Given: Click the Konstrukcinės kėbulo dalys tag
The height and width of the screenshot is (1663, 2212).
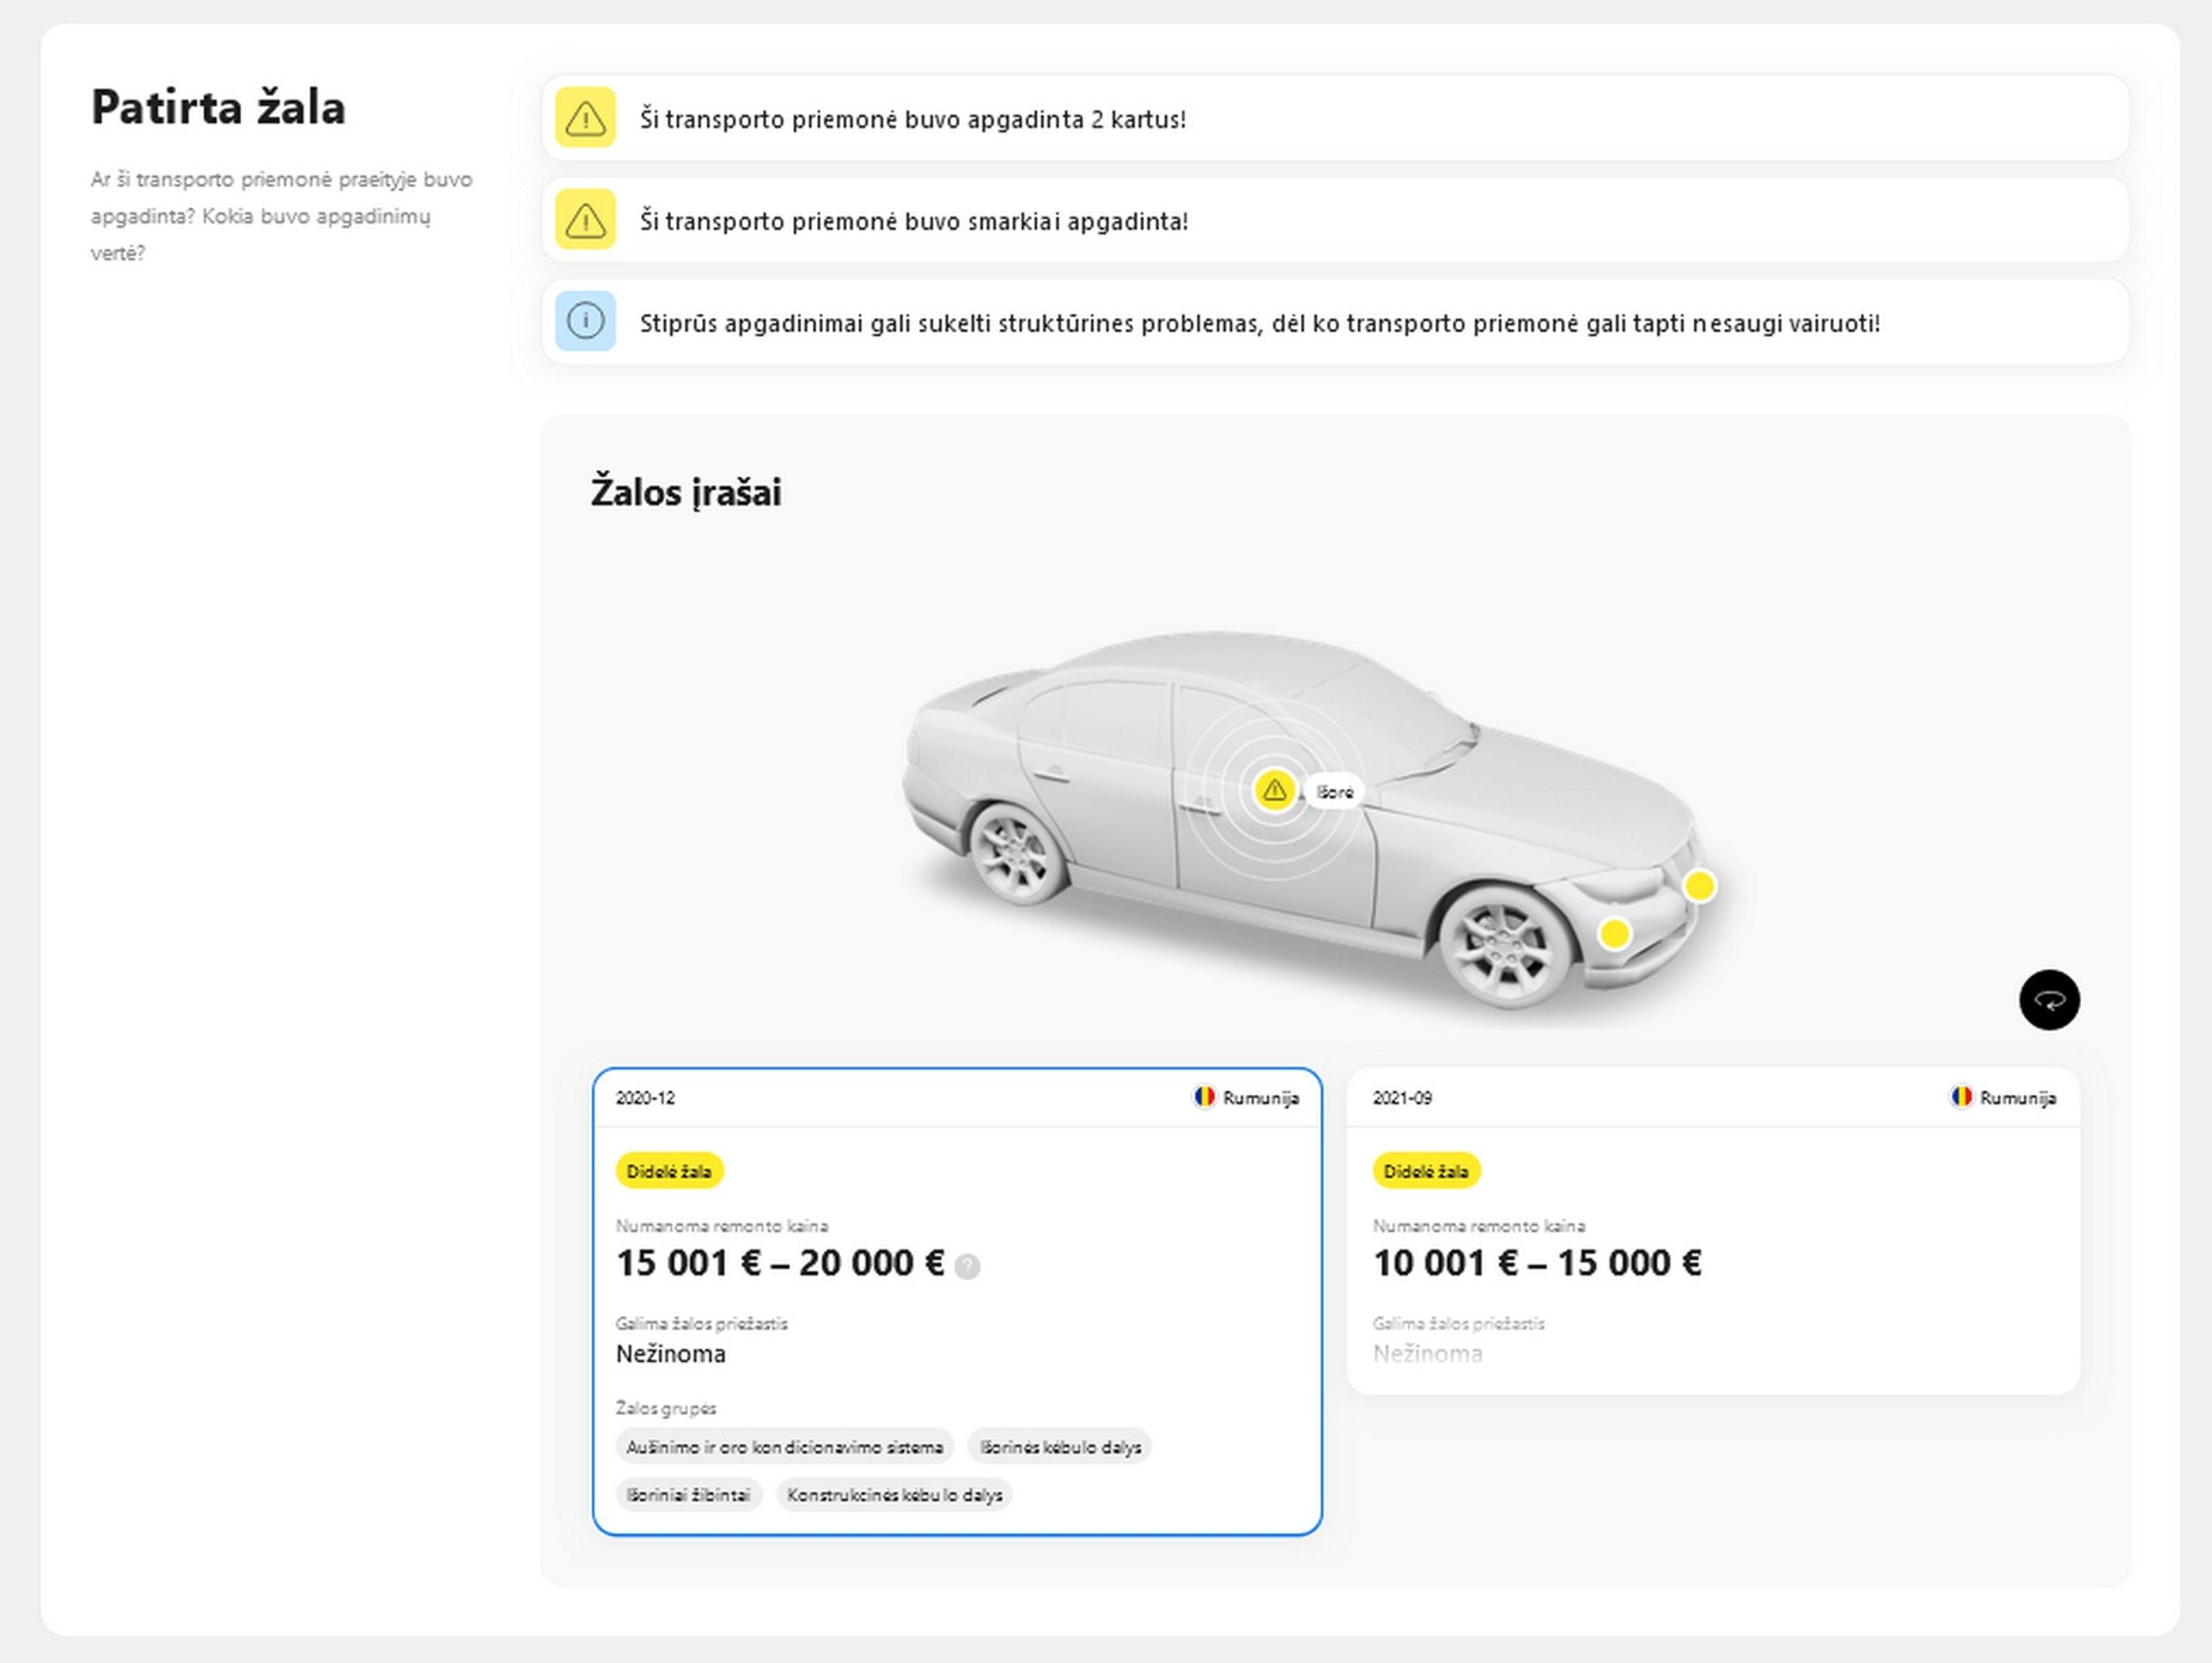Looking at the screenshot, I should click(x=894, y=1495).
